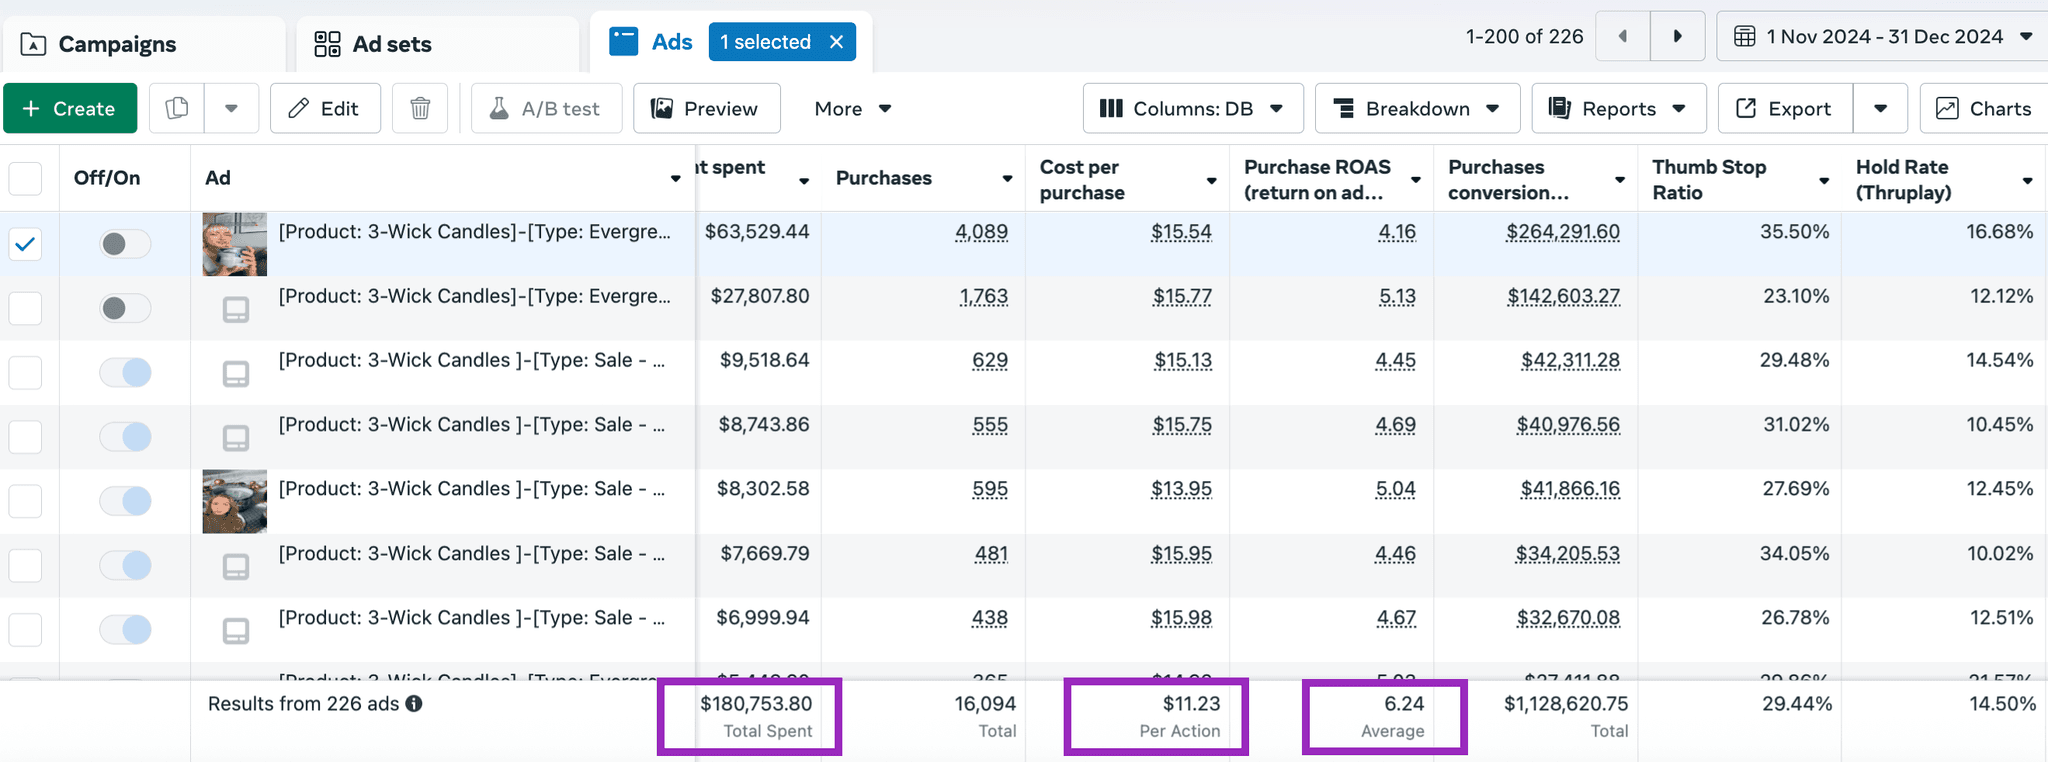Check the box for $27,807.80 ad row

tap(25, 308)
